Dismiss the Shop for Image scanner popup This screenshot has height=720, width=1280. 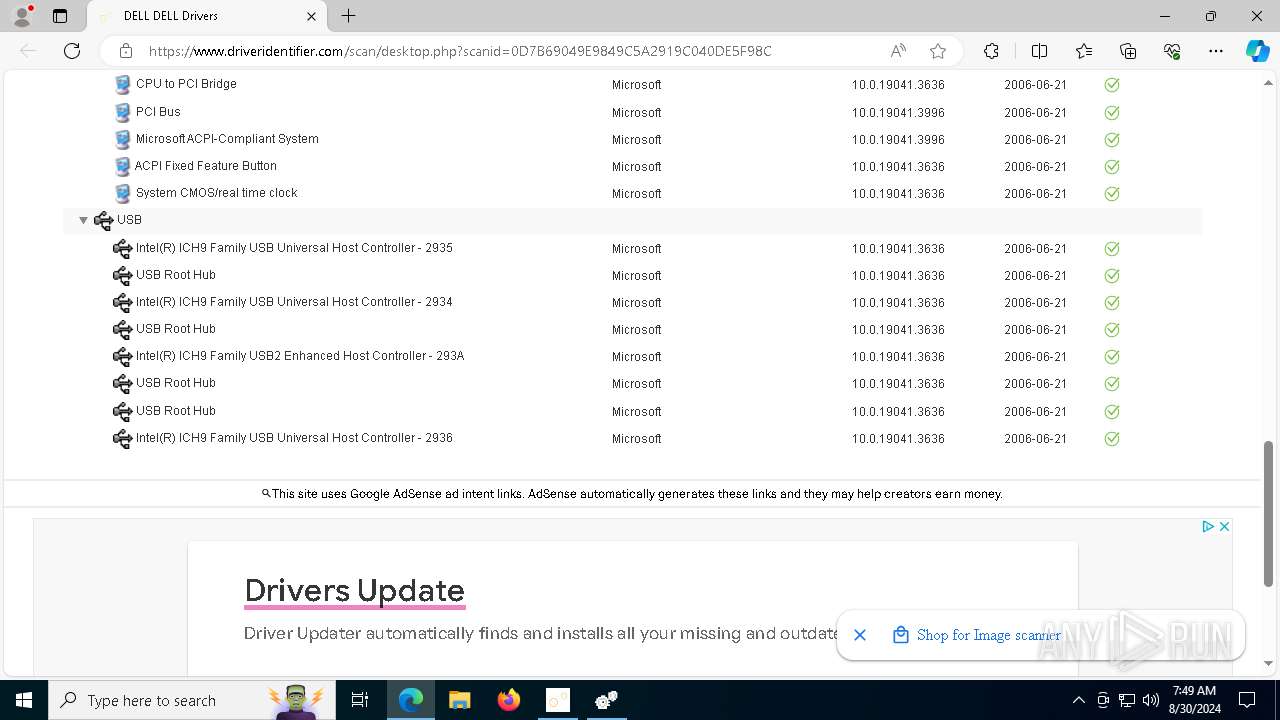click(x=860, y=635)
